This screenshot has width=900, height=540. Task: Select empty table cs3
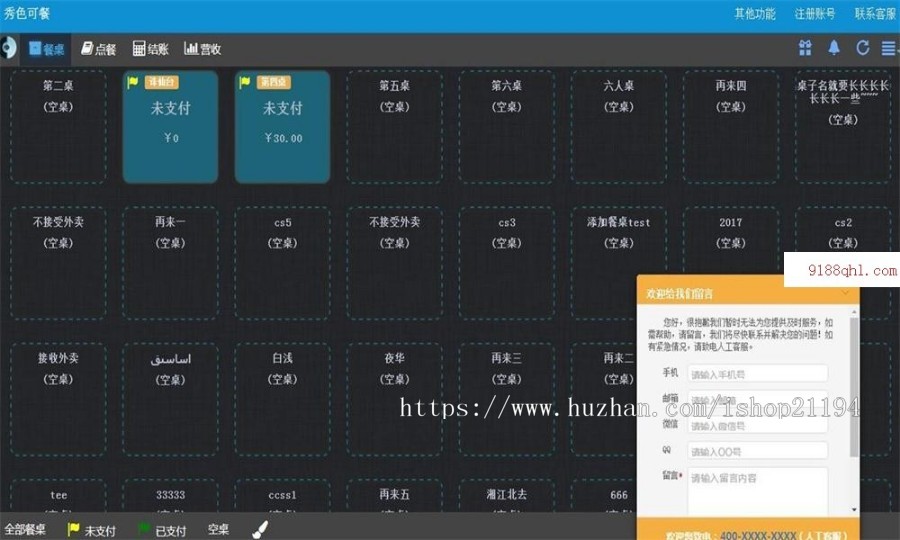(506, 263)
